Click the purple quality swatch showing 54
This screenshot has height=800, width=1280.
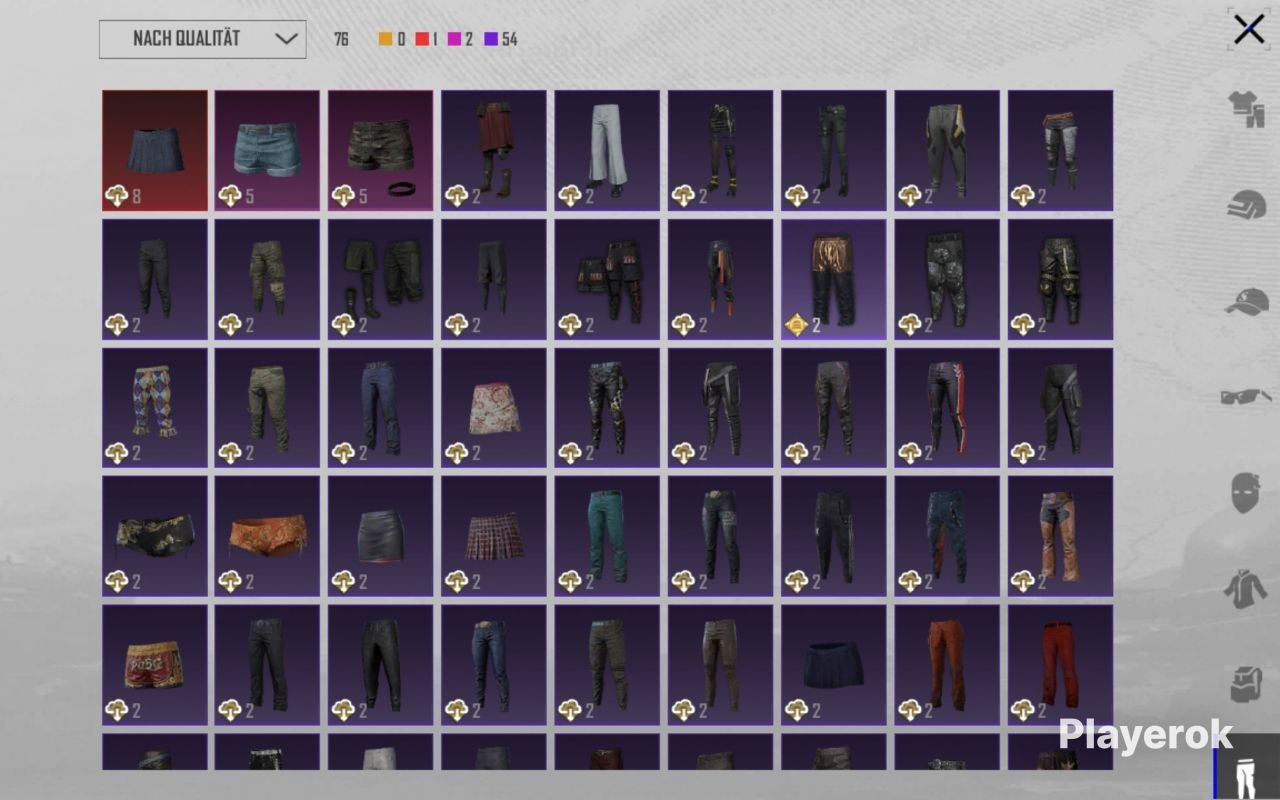pos(491,40)
